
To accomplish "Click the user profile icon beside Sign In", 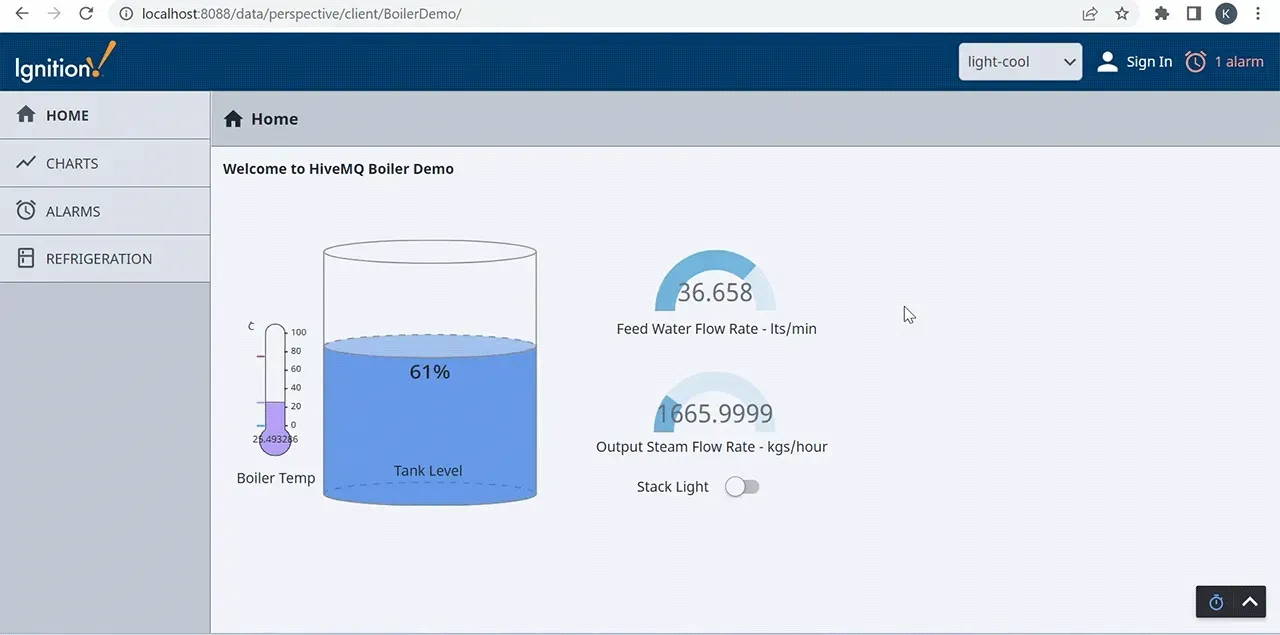I will (1107, 62).
